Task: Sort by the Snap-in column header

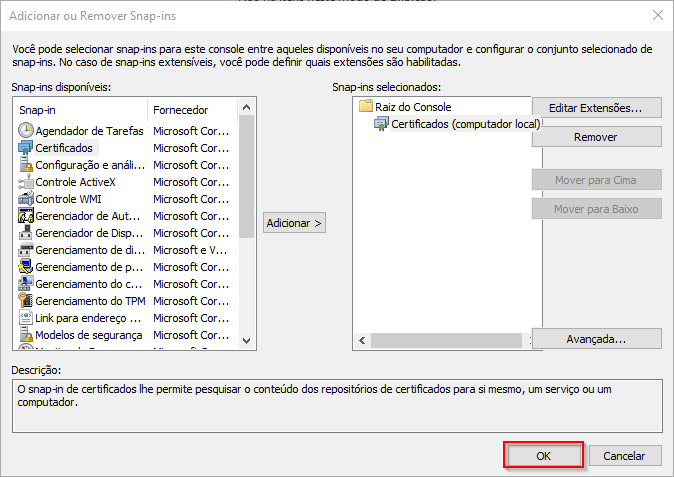Action: pos(81,110)
